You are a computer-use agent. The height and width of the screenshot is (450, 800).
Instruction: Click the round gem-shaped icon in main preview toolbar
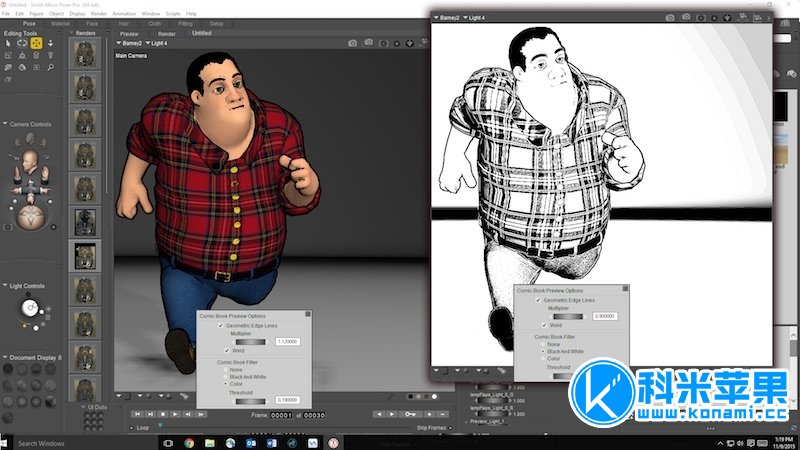[410, 43]
